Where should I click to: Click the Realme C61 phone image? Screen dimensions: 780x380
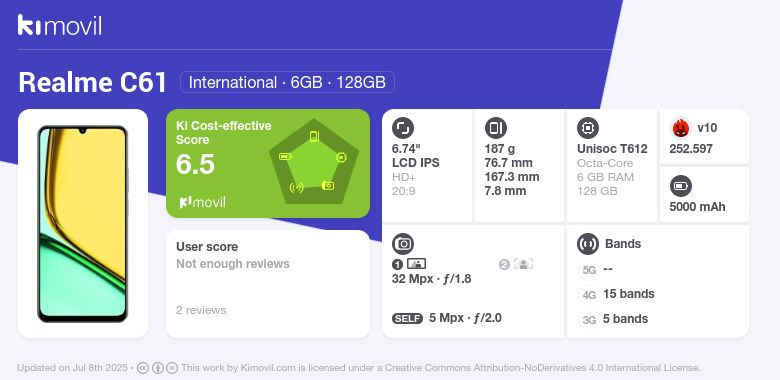click(83, 224)
